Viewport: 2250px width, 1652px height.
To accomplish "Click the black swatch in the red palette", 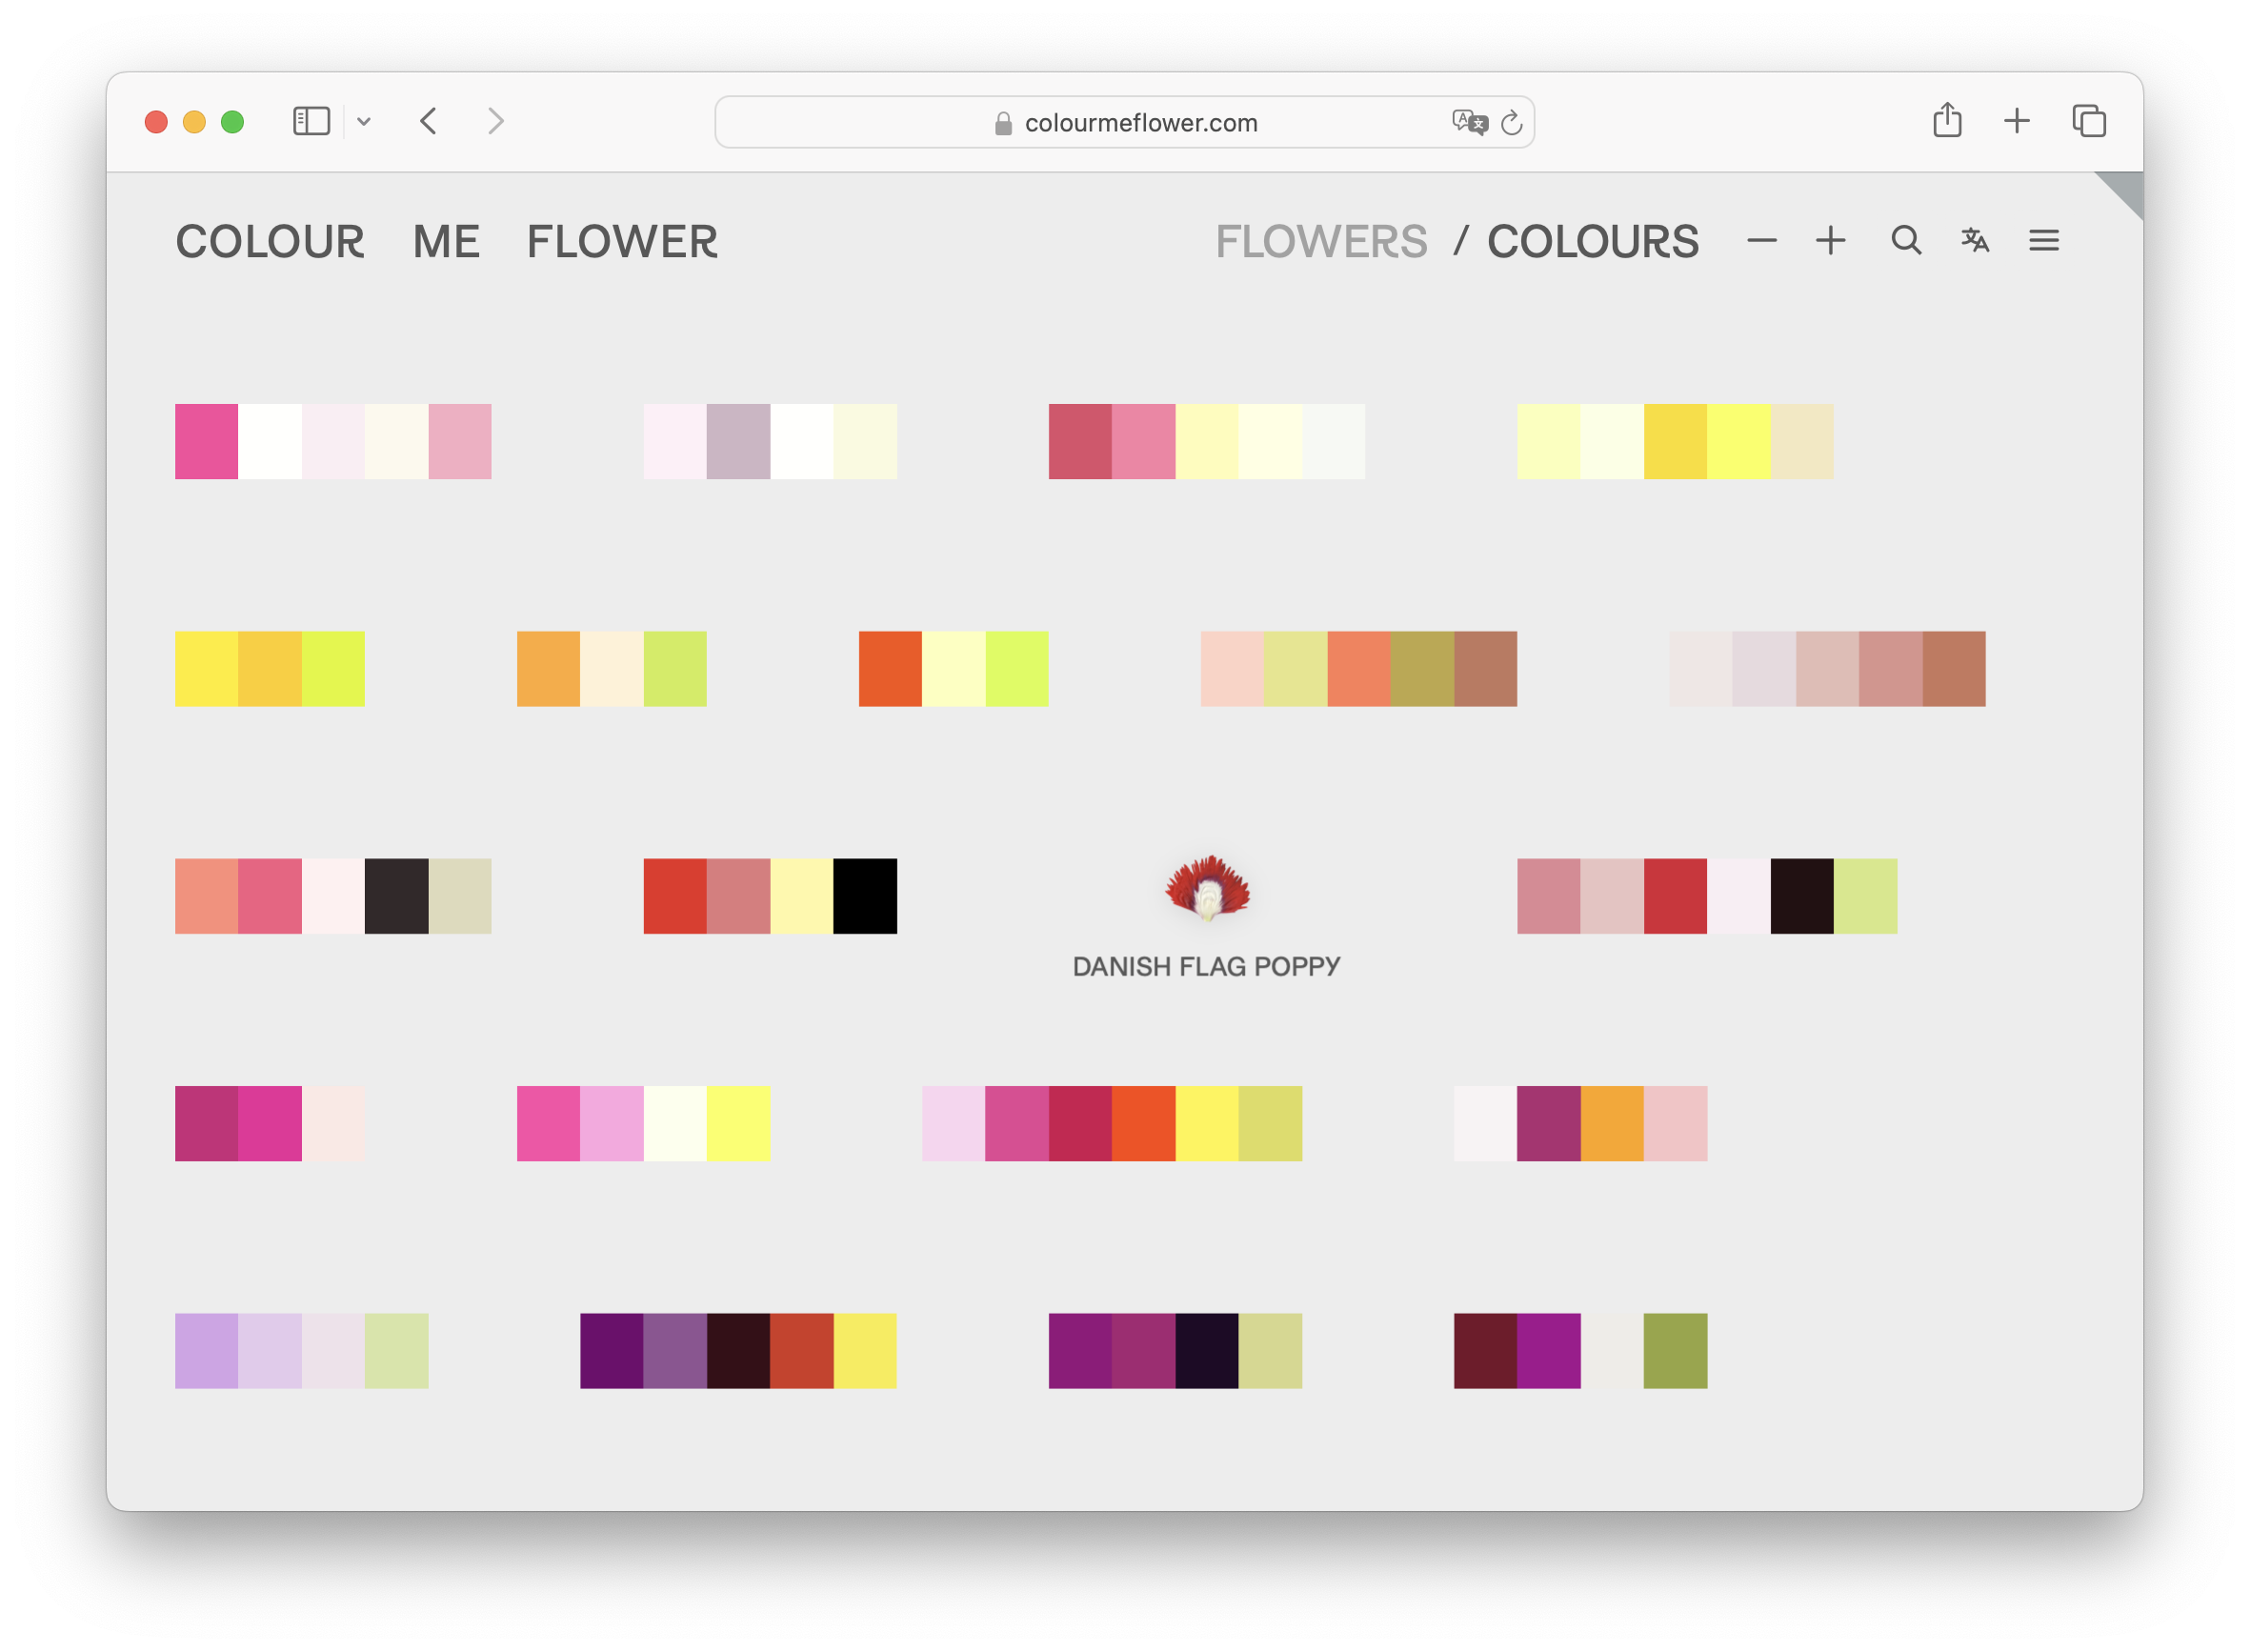I will 865,896.
